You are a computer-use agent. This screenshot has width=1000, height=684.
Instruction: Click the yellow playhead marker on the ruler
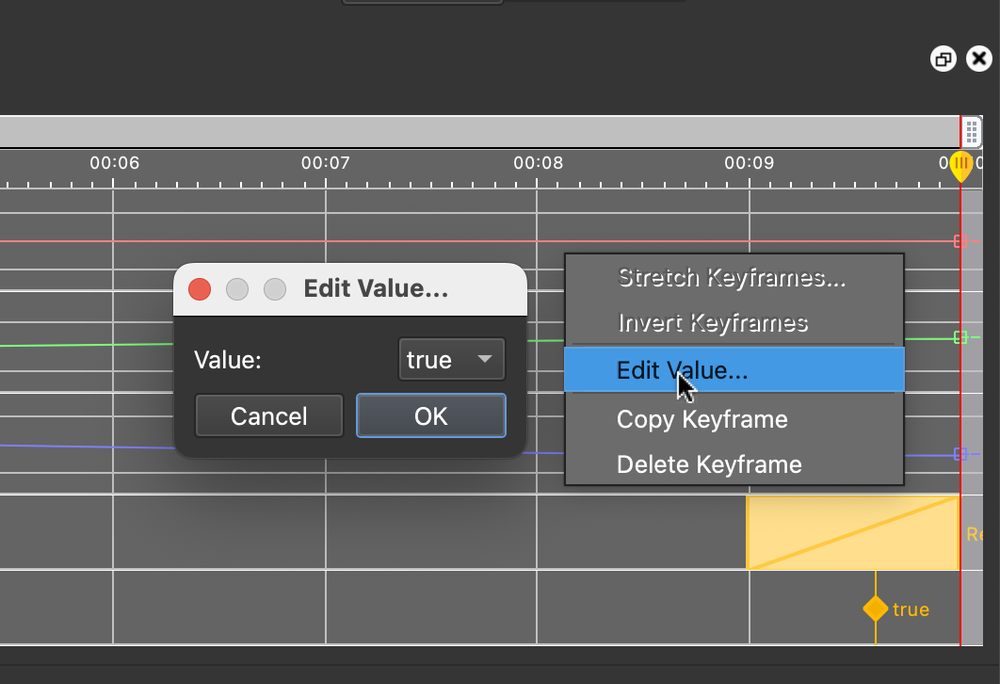point(961,165)
